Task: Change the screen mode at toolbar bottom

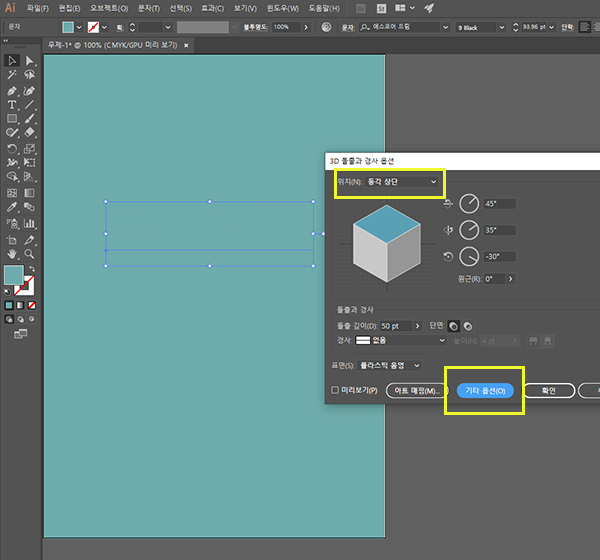Action: pos(20,334)
